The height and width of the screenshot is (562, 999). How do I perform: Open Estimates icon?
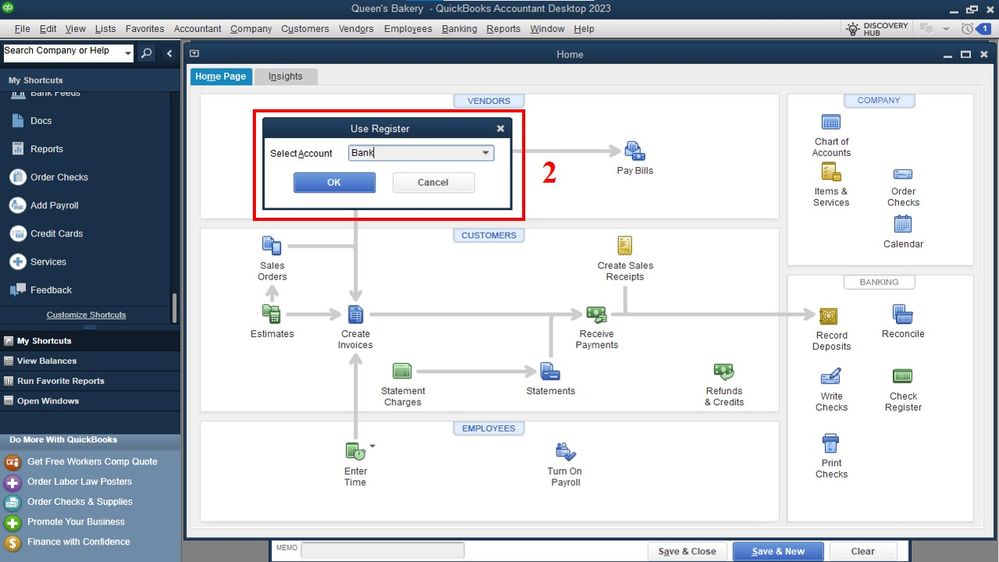[x=272, y=314]
